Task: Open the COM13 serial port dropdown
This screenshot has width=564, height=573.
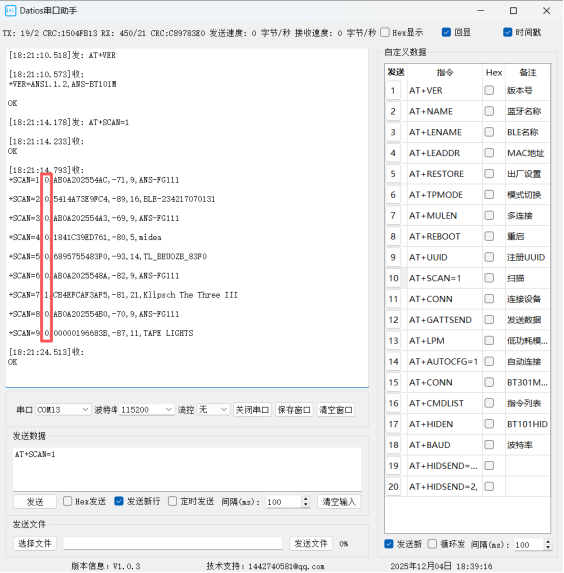Action: (63, 410)
